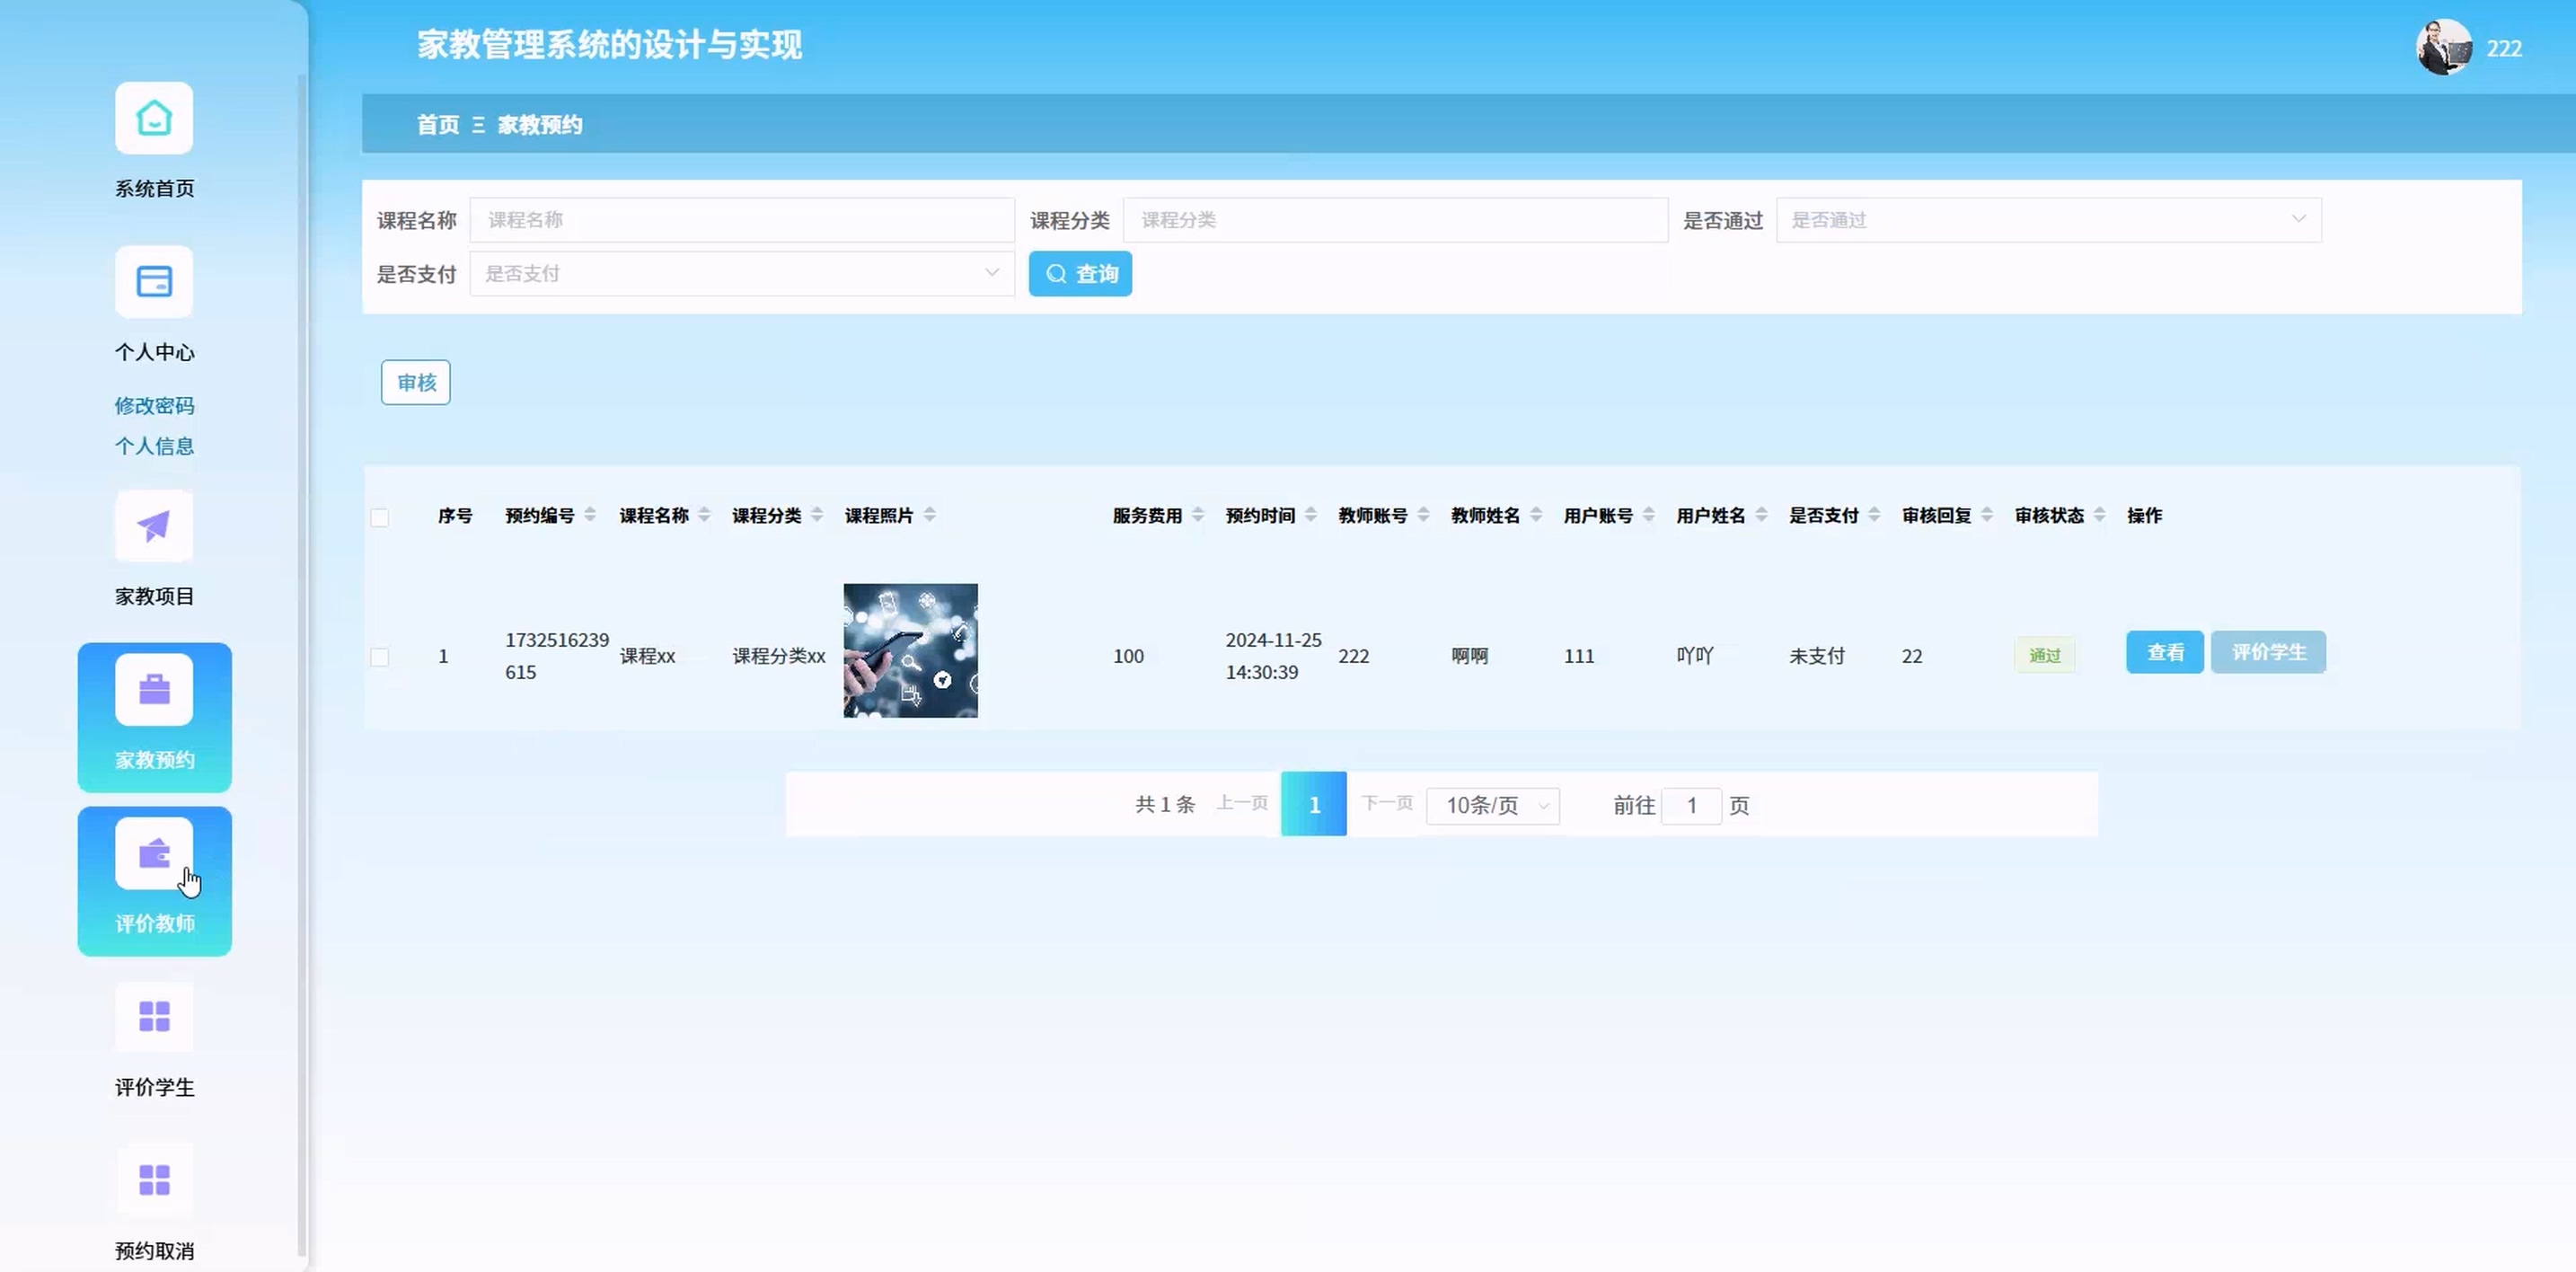Select the 家教预约 briefcase icon

[x=154, y=690]
